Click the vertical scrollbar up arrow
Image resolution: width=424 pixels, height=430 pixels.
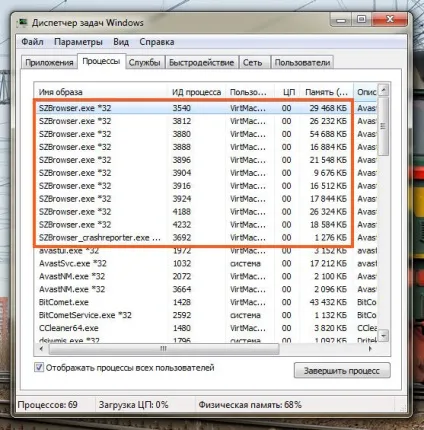pos(383,89)
